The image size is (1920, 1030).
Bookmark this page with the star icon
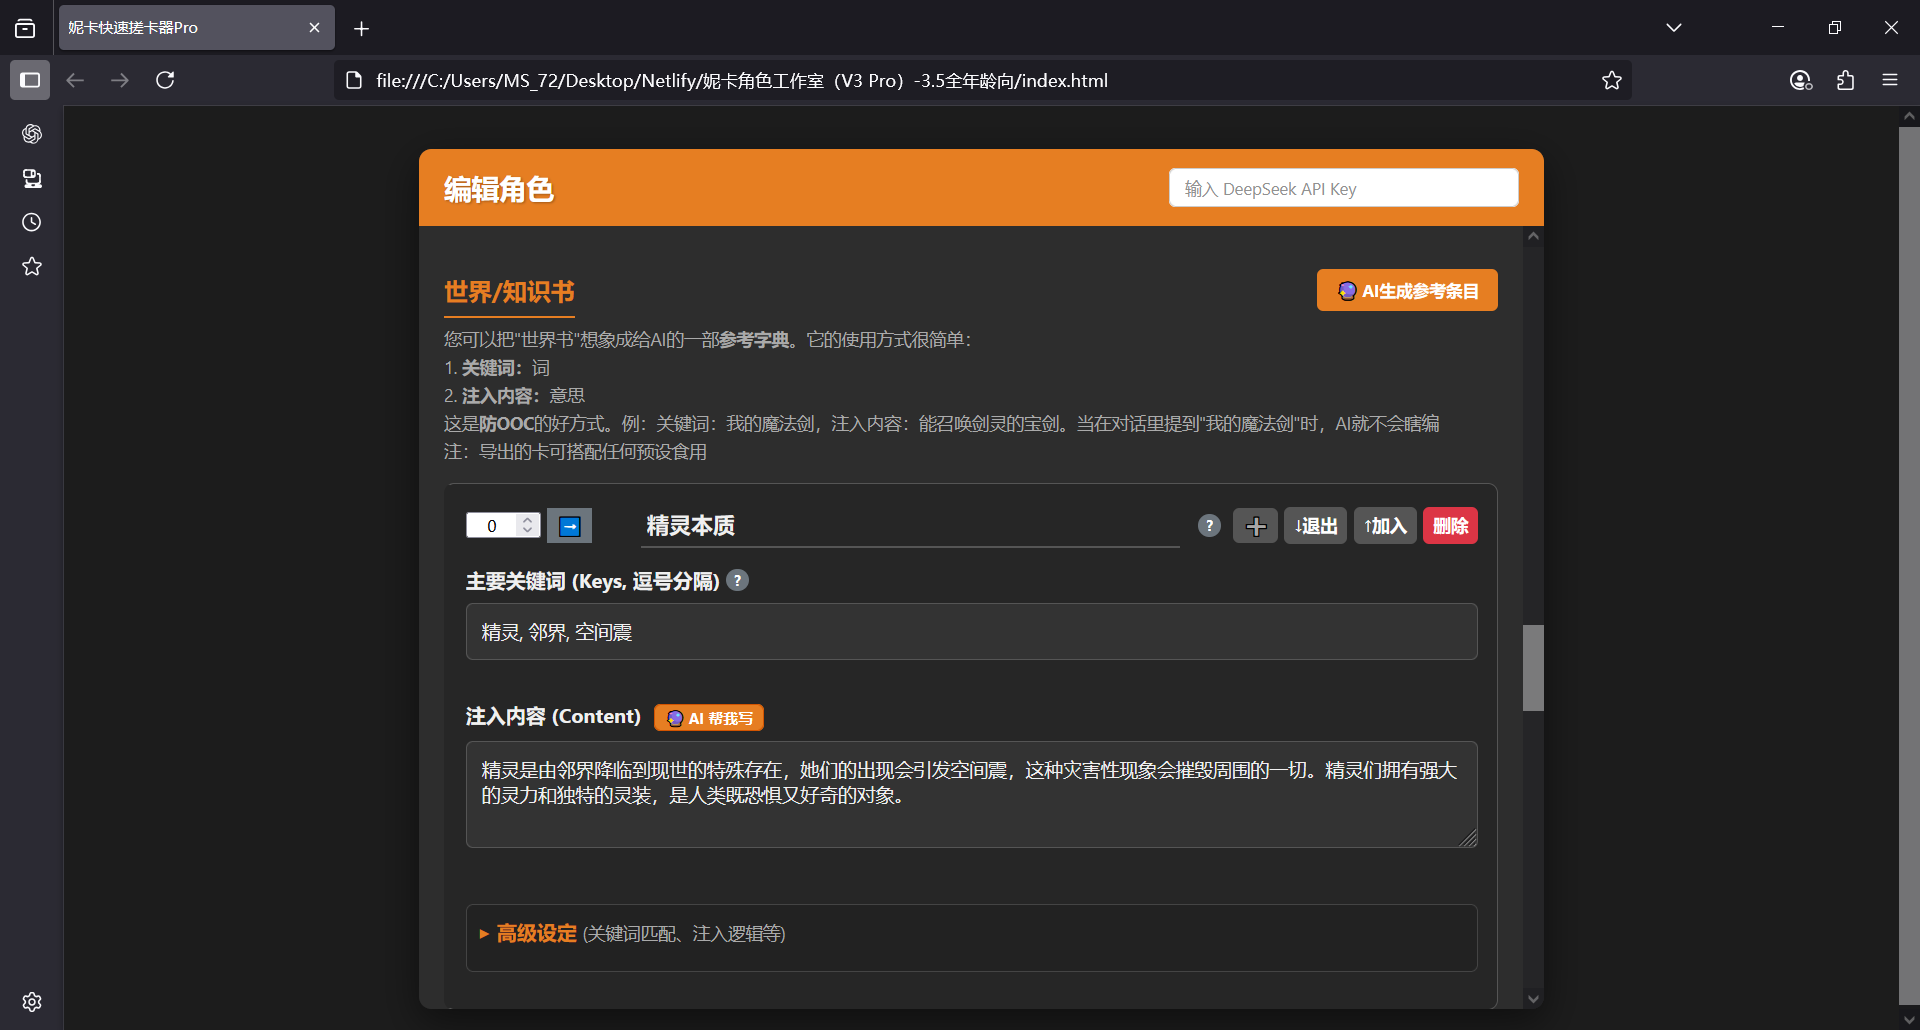click(x=1611, y=80)
